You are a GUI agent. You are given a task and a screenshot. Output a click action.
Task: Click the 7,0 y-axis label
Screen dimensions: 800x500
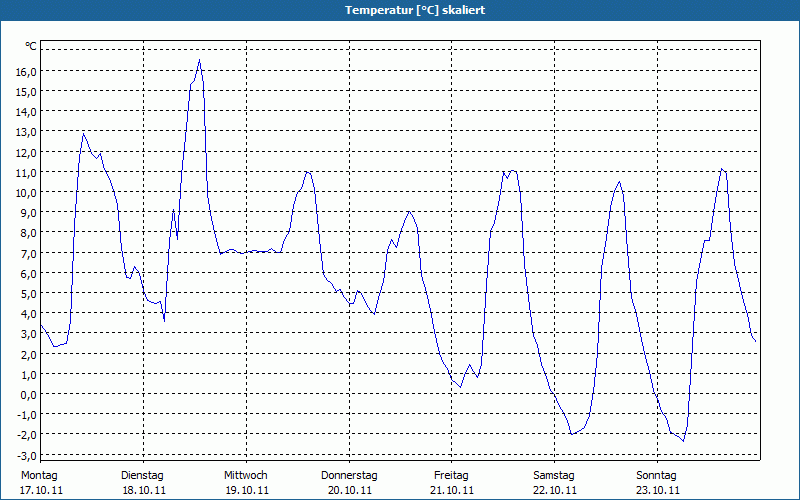pos(28,253)
